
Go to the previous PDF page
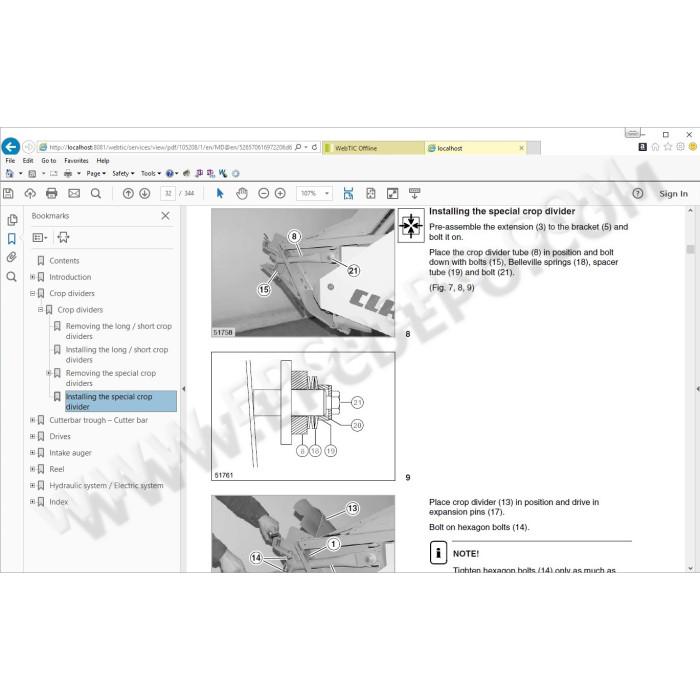pyautogui.click(x=128, y=193)
